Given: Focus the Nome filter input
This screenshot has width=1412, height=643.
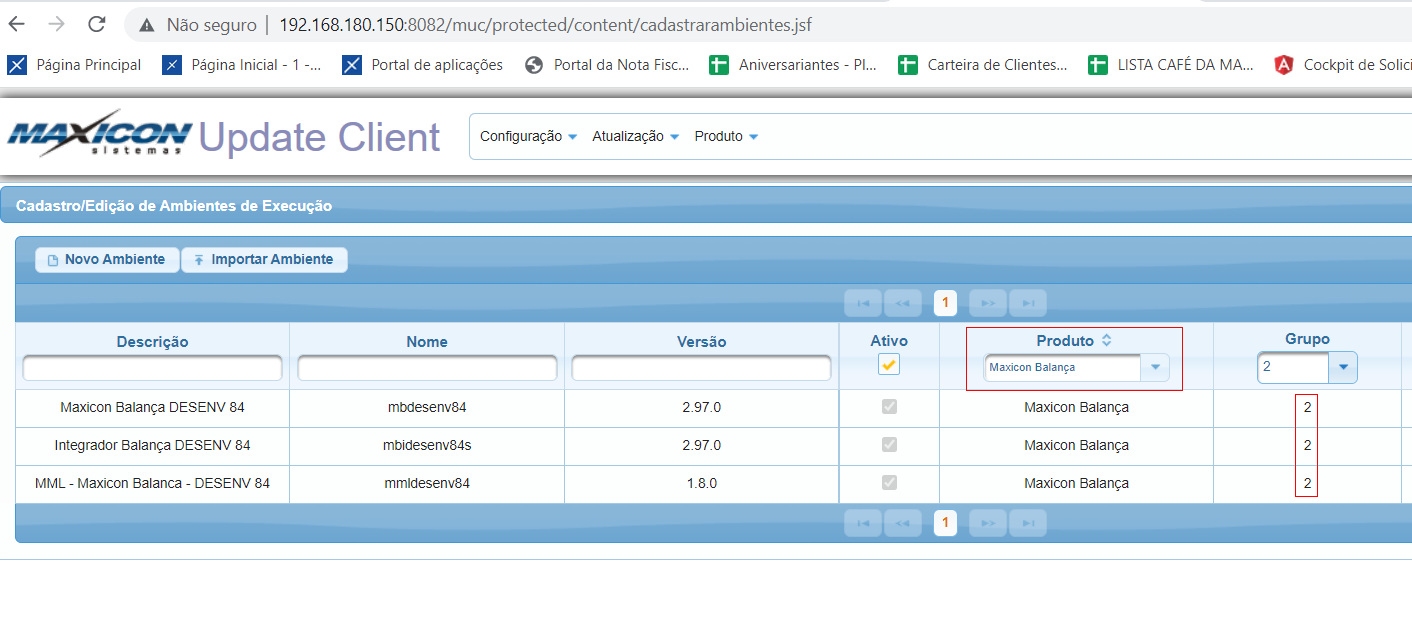Looking at the screenshot, I should pos(427,368).
